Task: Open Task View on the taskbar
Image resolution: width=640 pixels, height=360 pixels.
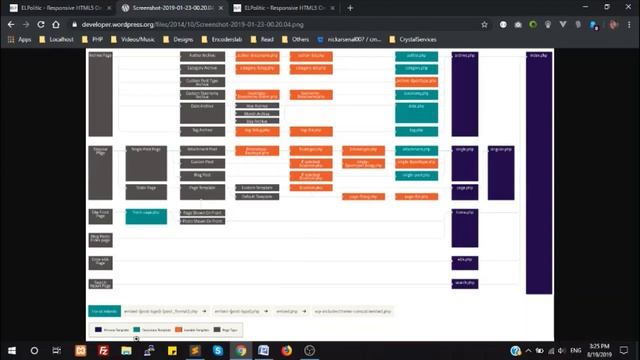Action: [57, 351]
